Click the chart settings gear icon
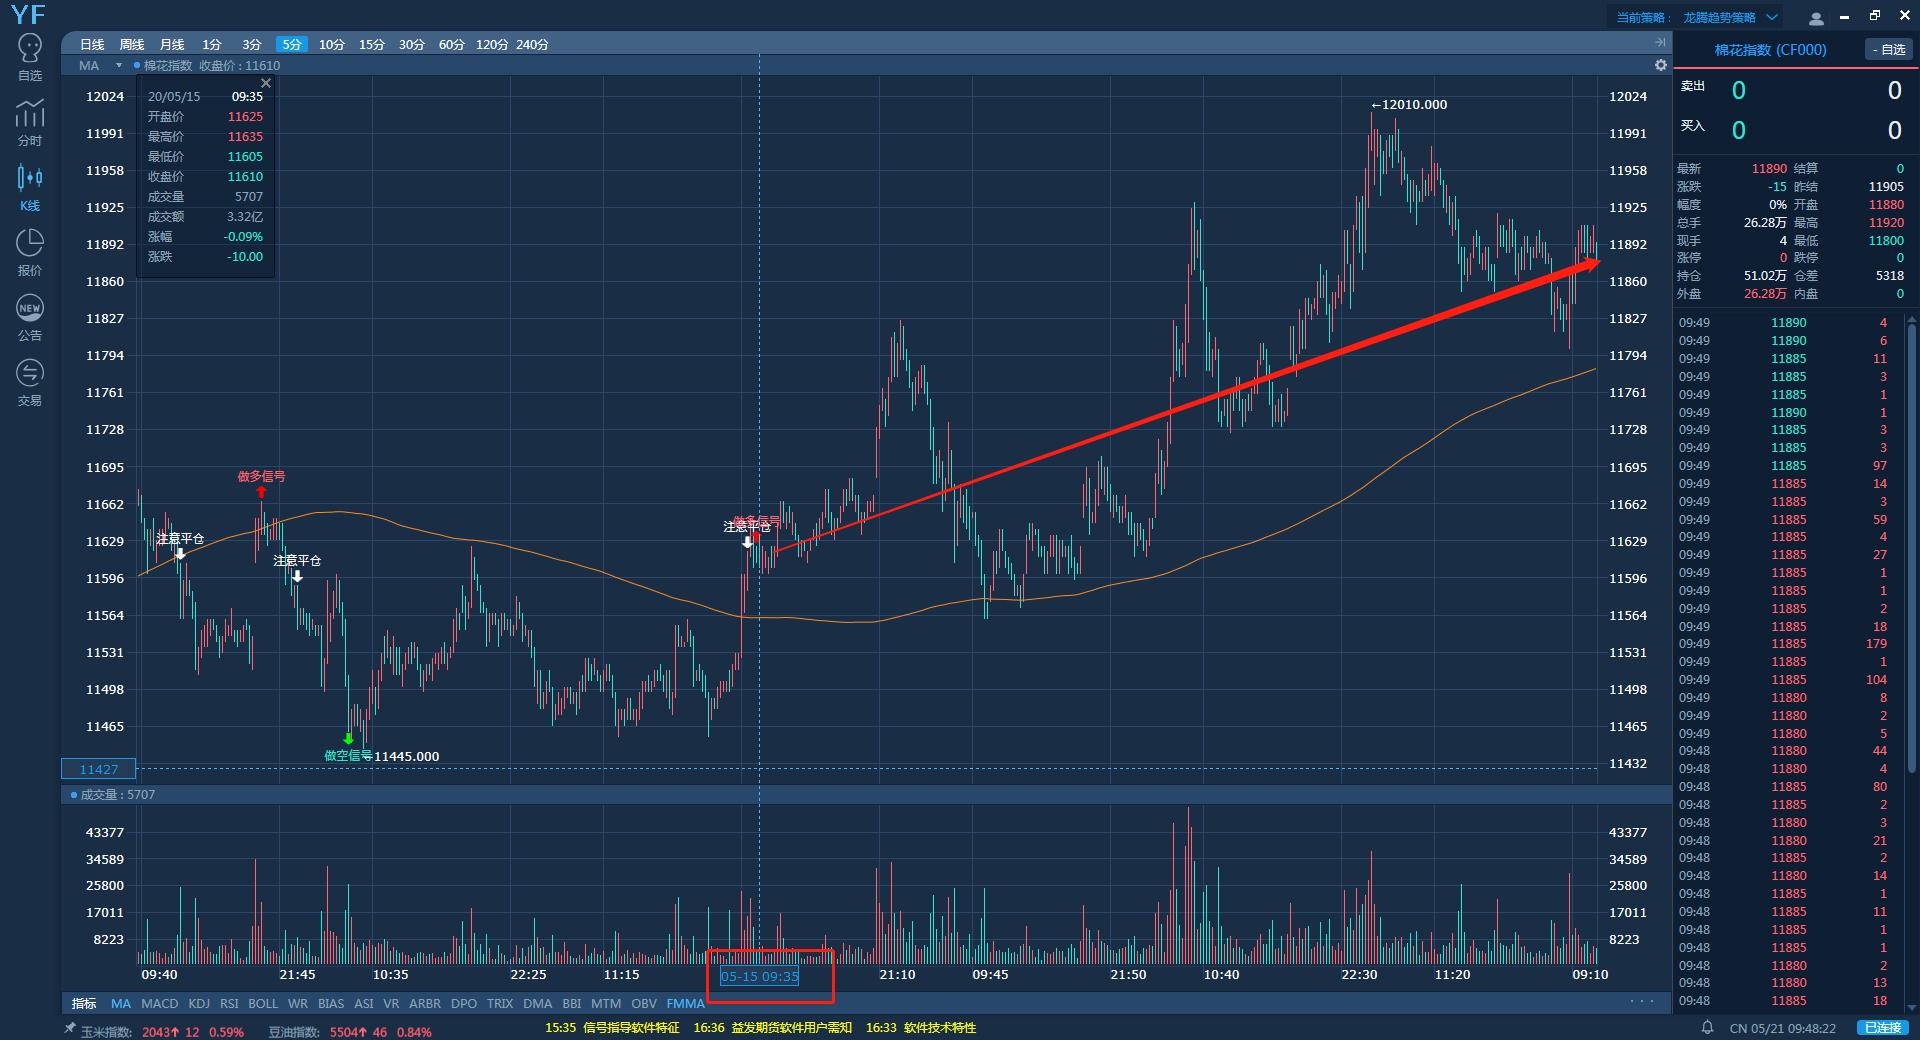 (1661, 65)
